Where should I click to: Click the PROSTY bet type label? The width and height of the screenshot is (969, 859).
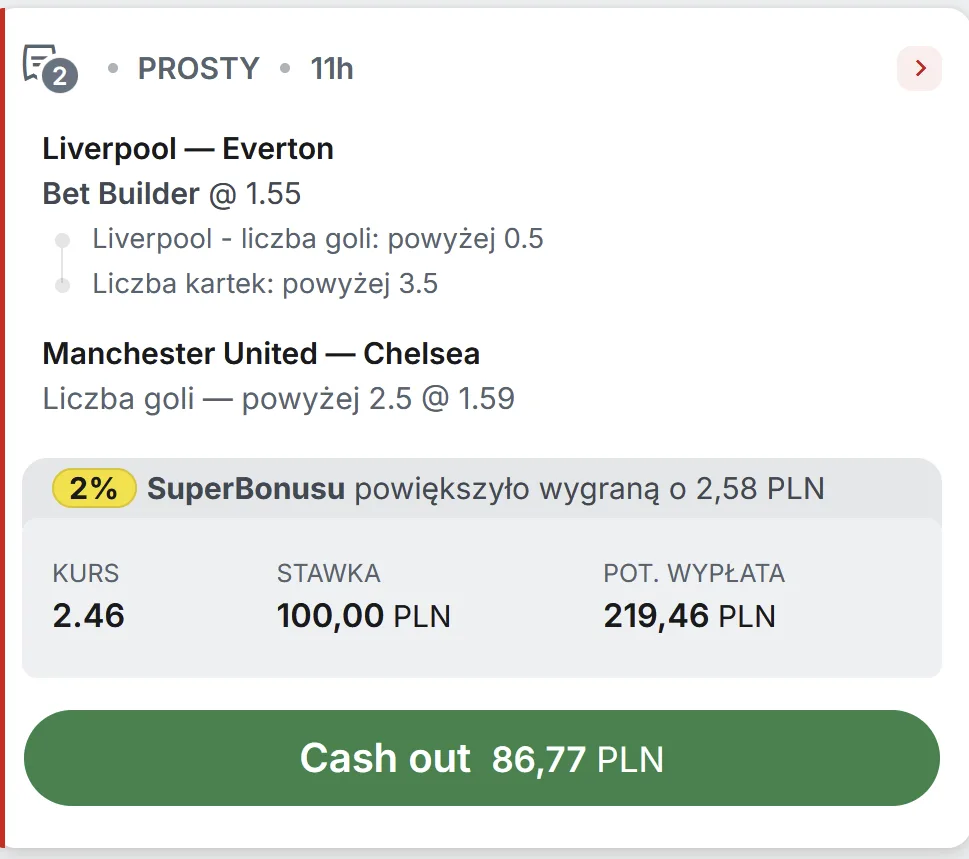coord(198,69)
